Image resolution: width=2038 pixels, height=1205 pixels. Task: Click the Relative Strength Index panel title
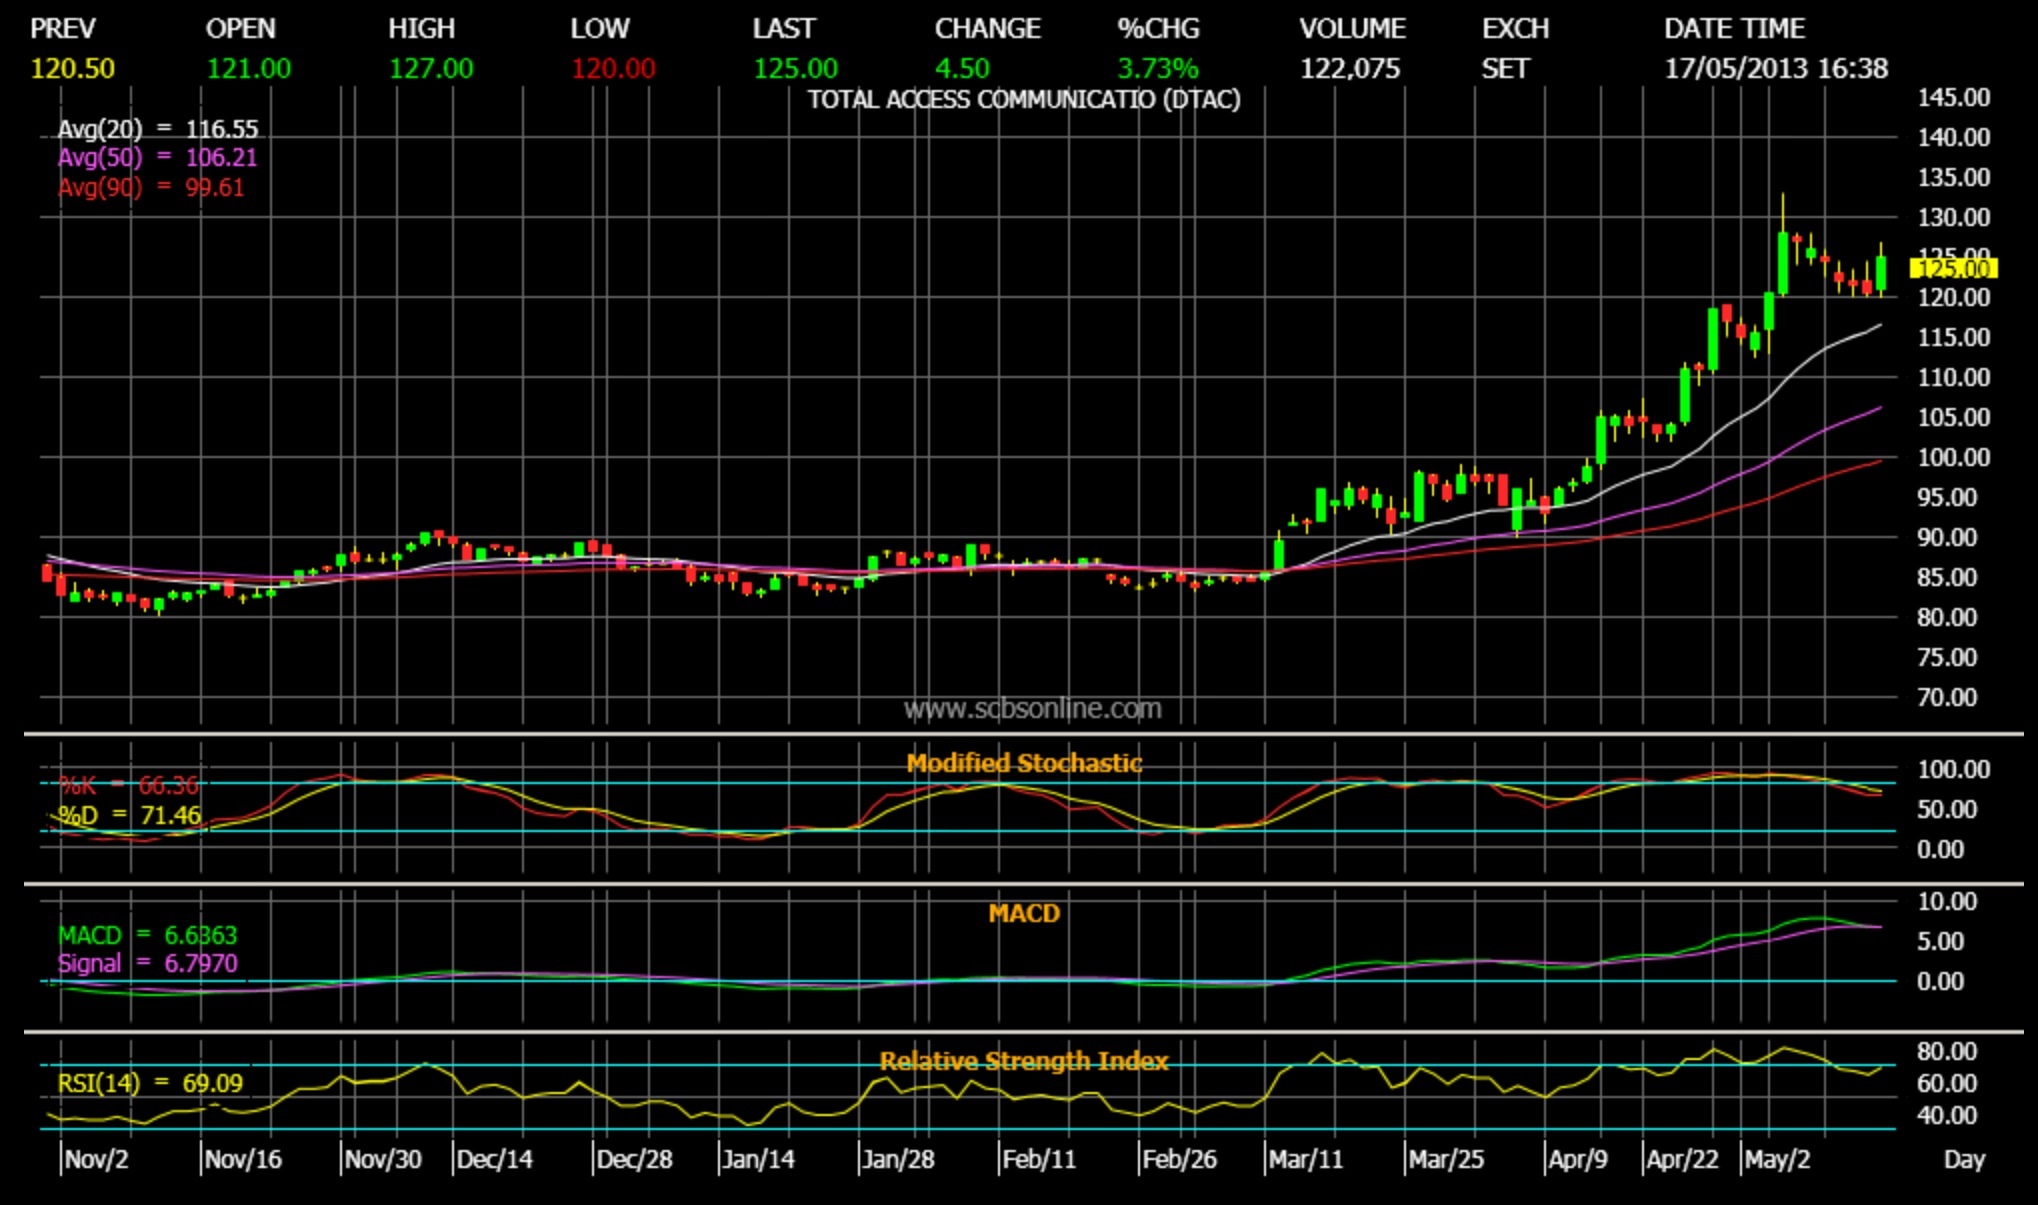click(x=1024, y=1061)
